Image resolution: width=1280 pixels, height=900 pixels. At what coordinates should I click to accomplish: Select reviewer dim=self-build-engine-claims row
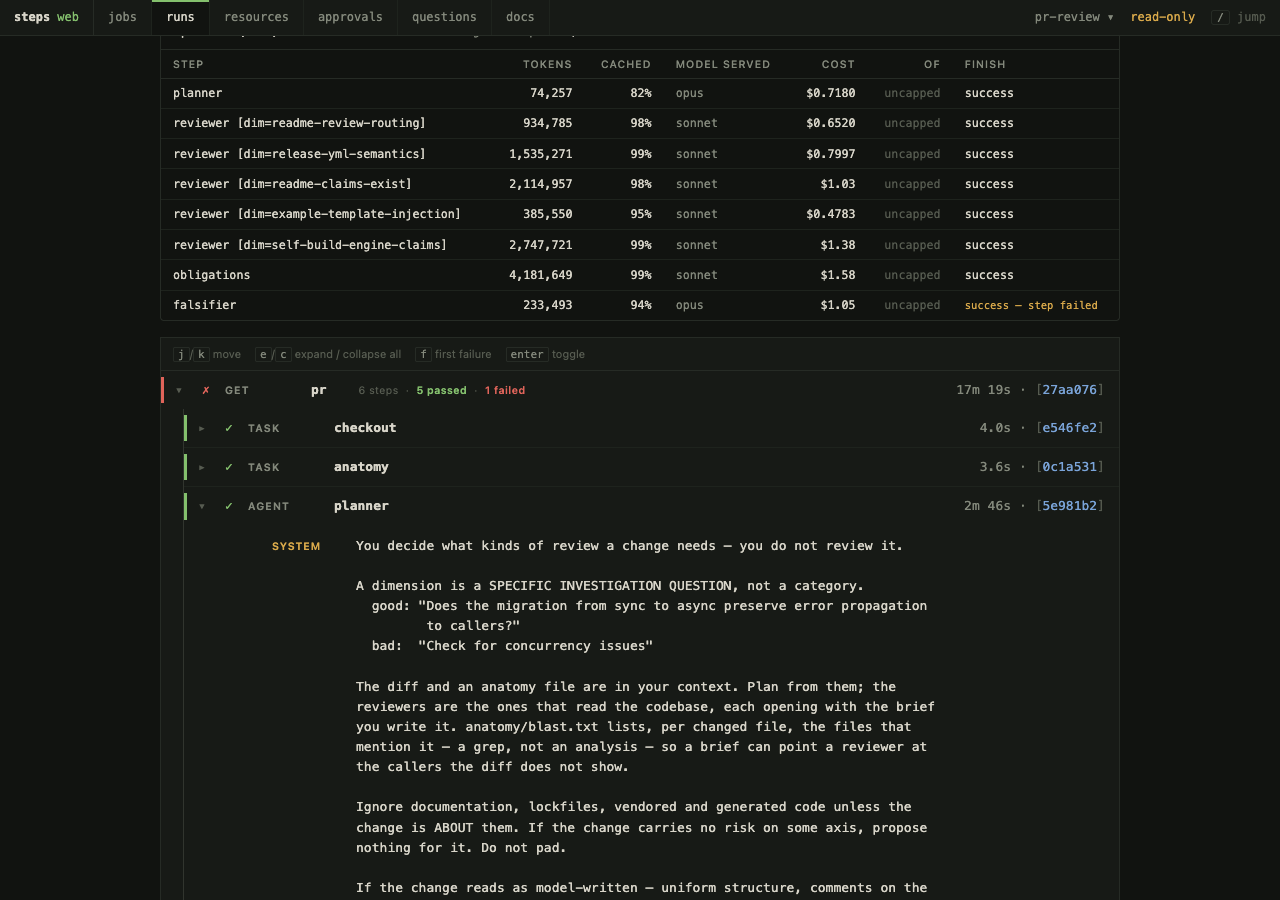click(640, 245)
